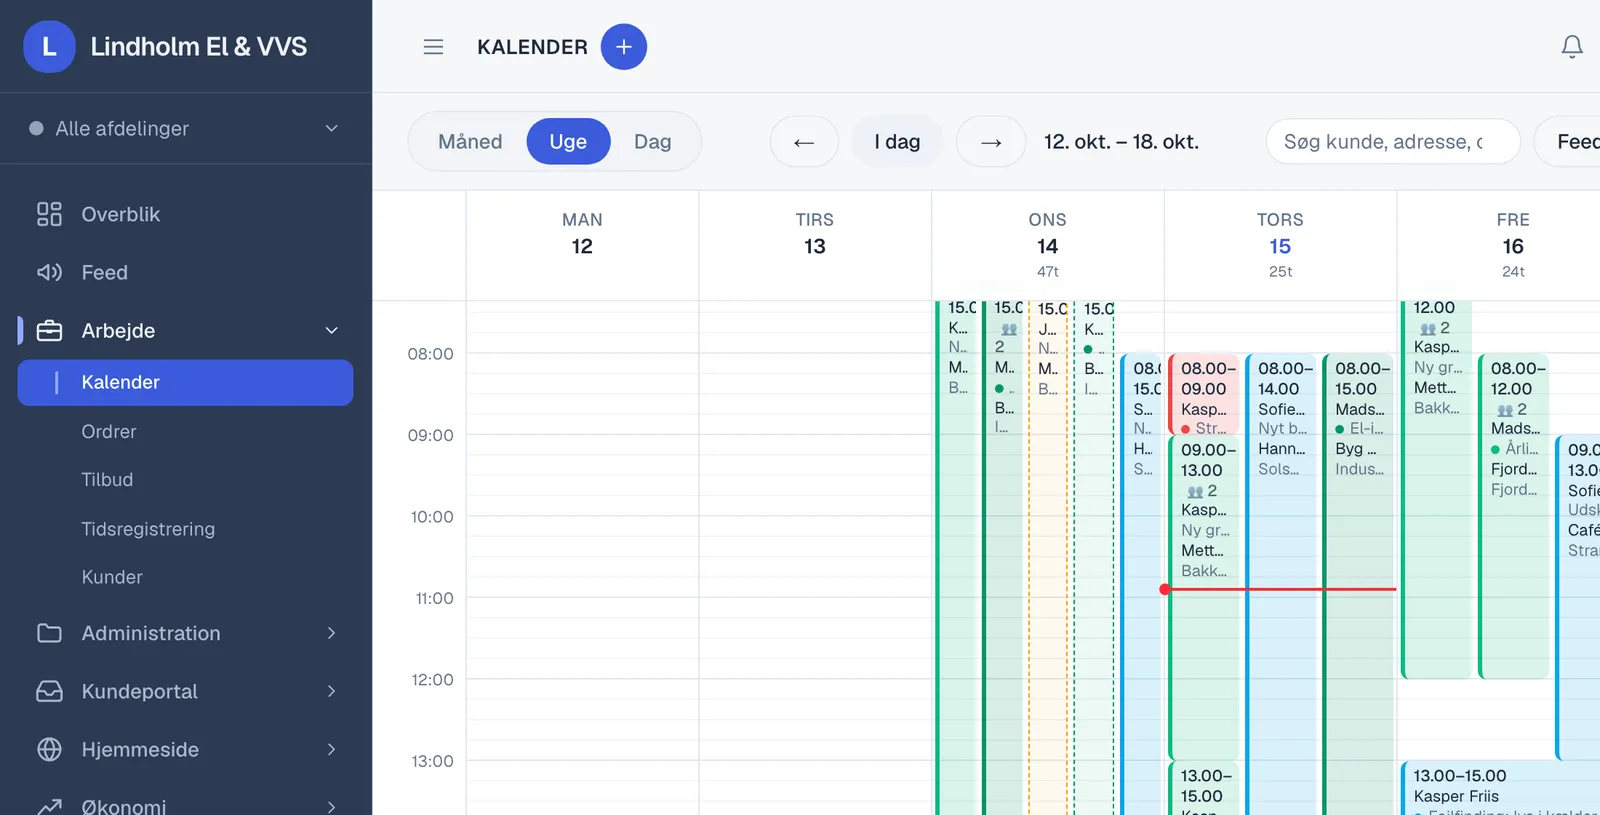Click the Hjemmeside globe icon
Screen dimensions: 1600x815
pyautogui.click(x=49, y=749)
